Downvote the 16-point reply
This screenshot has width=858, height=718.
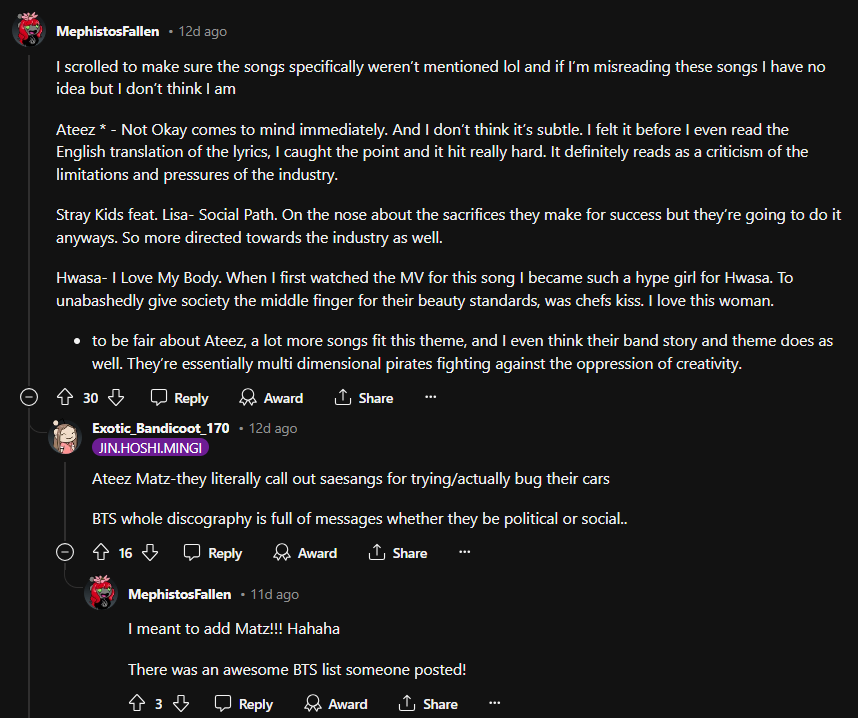coord(150,553)
